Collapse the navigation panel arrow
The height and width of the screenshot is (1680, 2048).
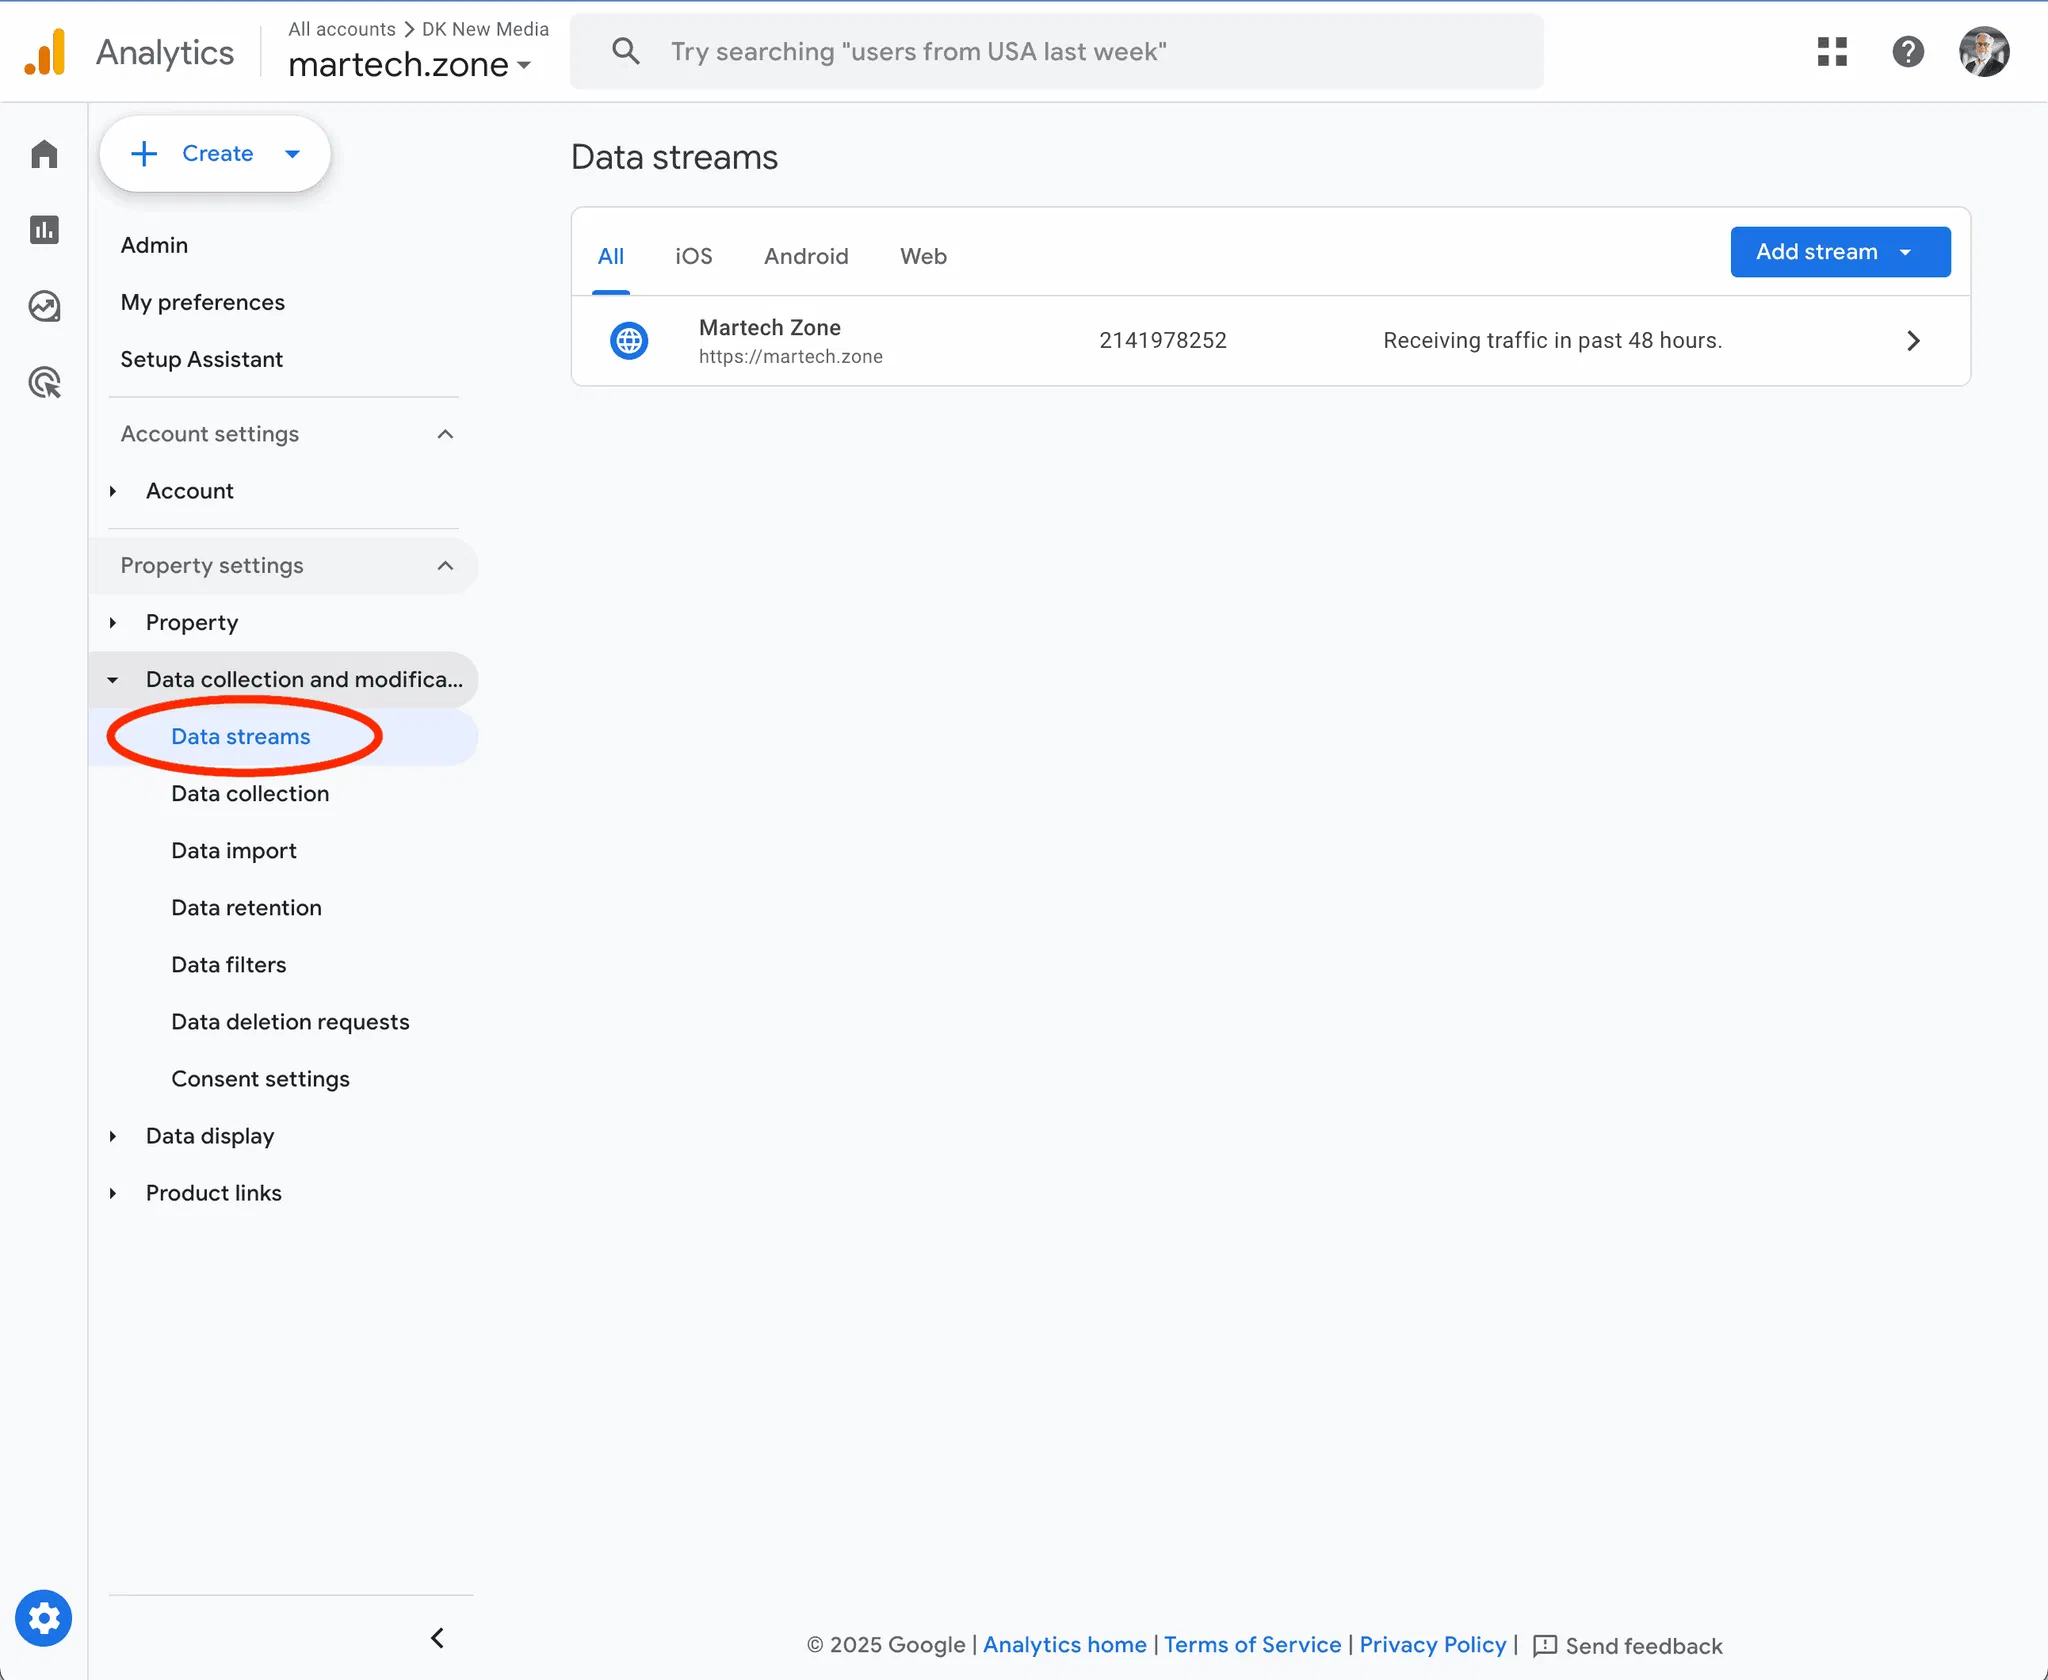[x=437, y=1638]
